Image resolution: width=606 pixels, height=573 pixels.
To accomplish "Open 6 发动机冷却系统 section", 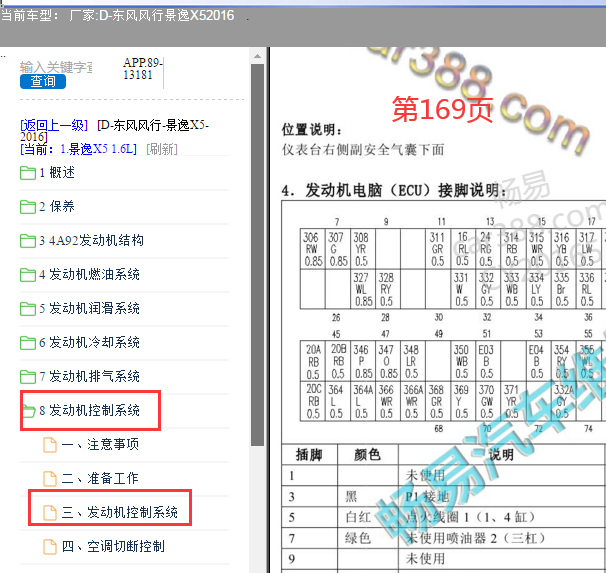I will tap(89, 343).
